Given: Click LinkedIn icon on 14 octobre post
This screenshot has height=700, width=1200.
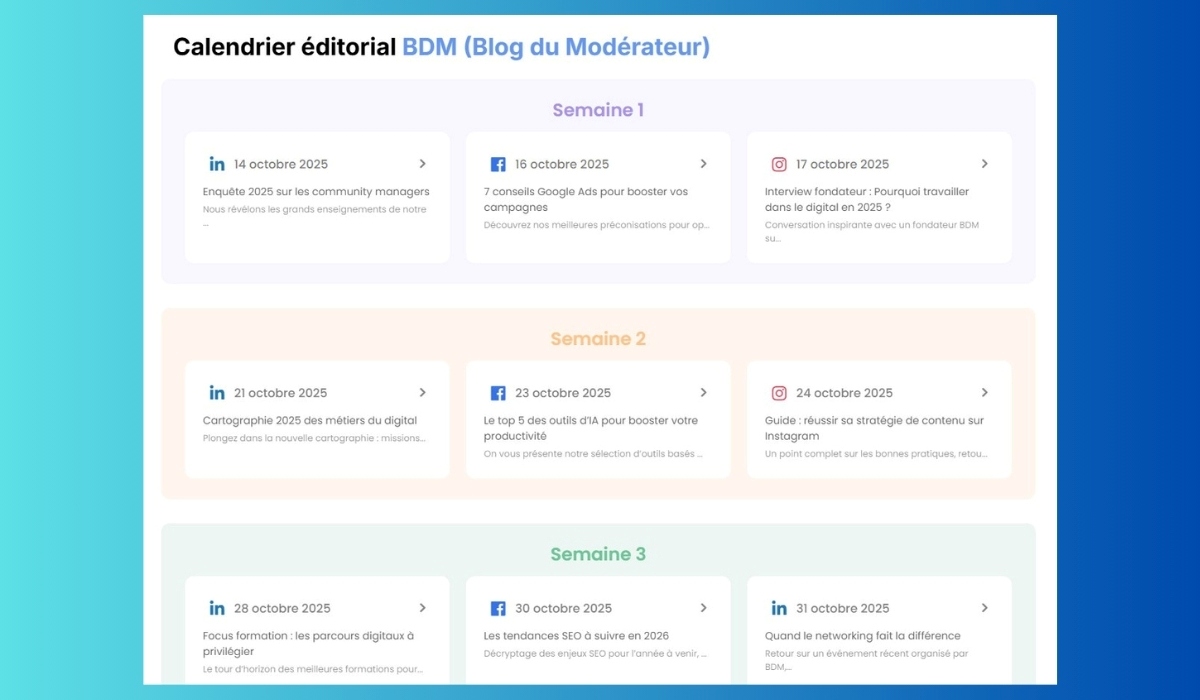Looking at the screenshot, I should 217,164.
